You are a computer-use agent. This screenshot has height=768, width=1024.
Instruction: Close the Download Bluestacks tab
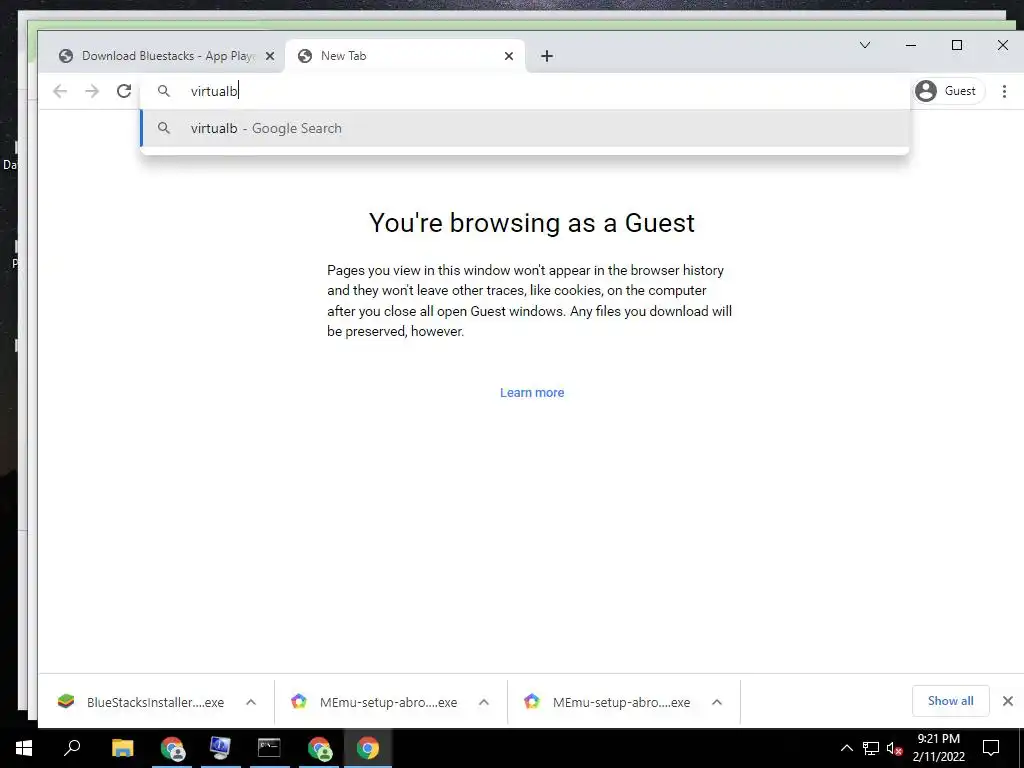pos(270,56)
